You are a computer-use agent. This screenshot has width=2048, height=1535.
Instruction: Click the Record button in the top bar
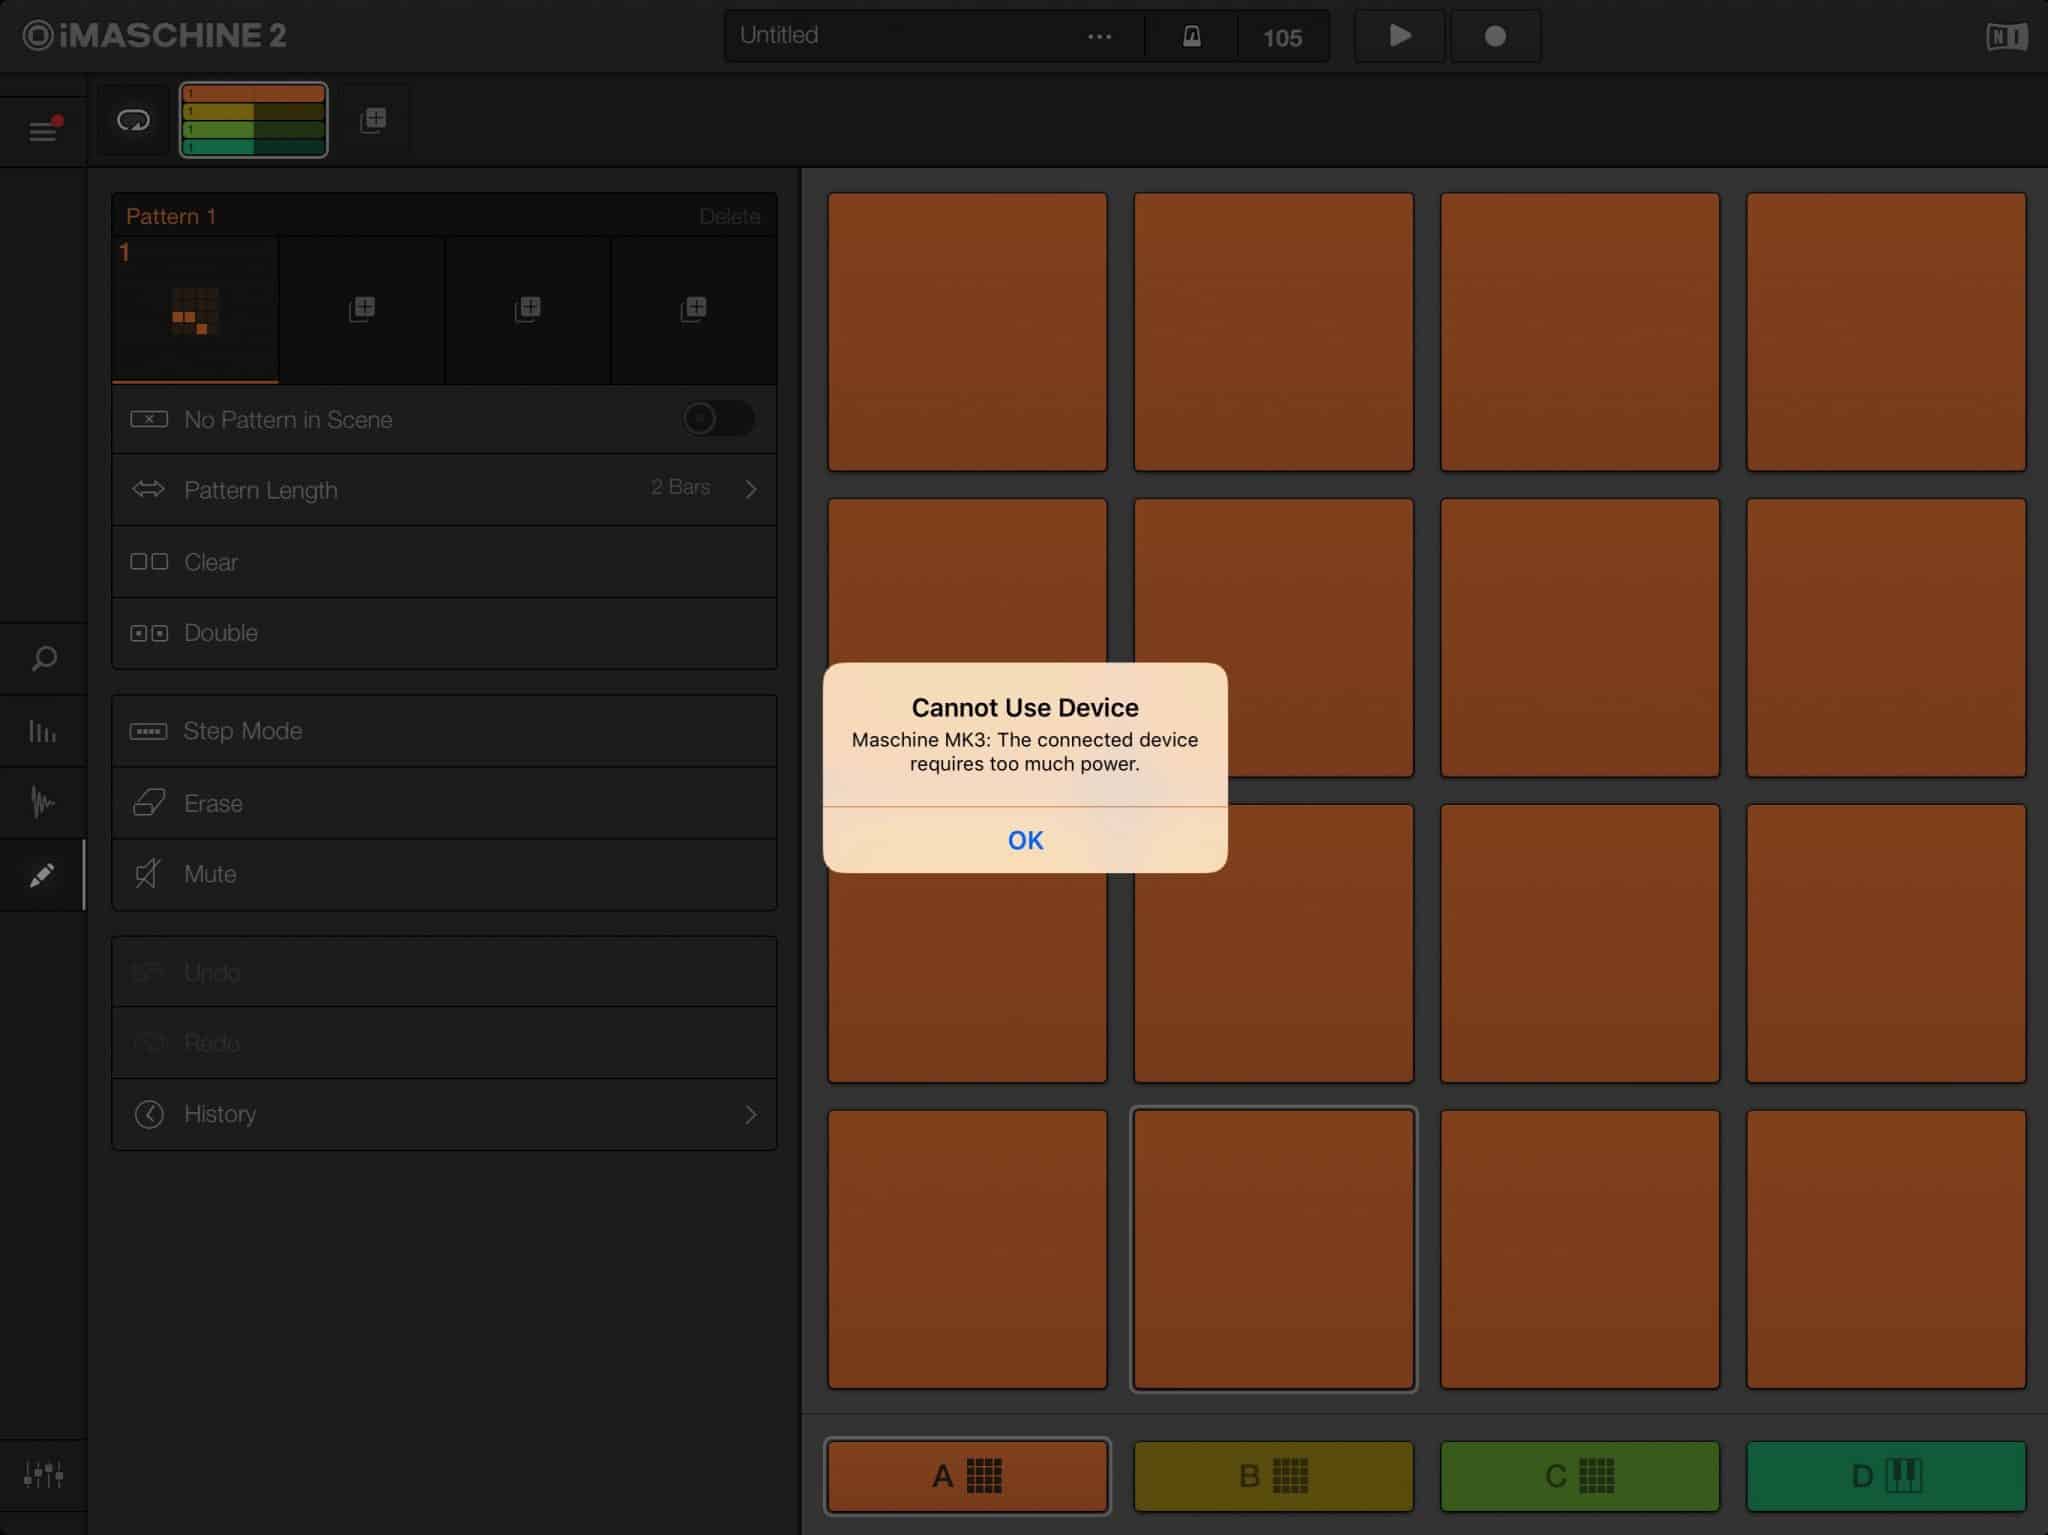click(x=1495, y=36)
